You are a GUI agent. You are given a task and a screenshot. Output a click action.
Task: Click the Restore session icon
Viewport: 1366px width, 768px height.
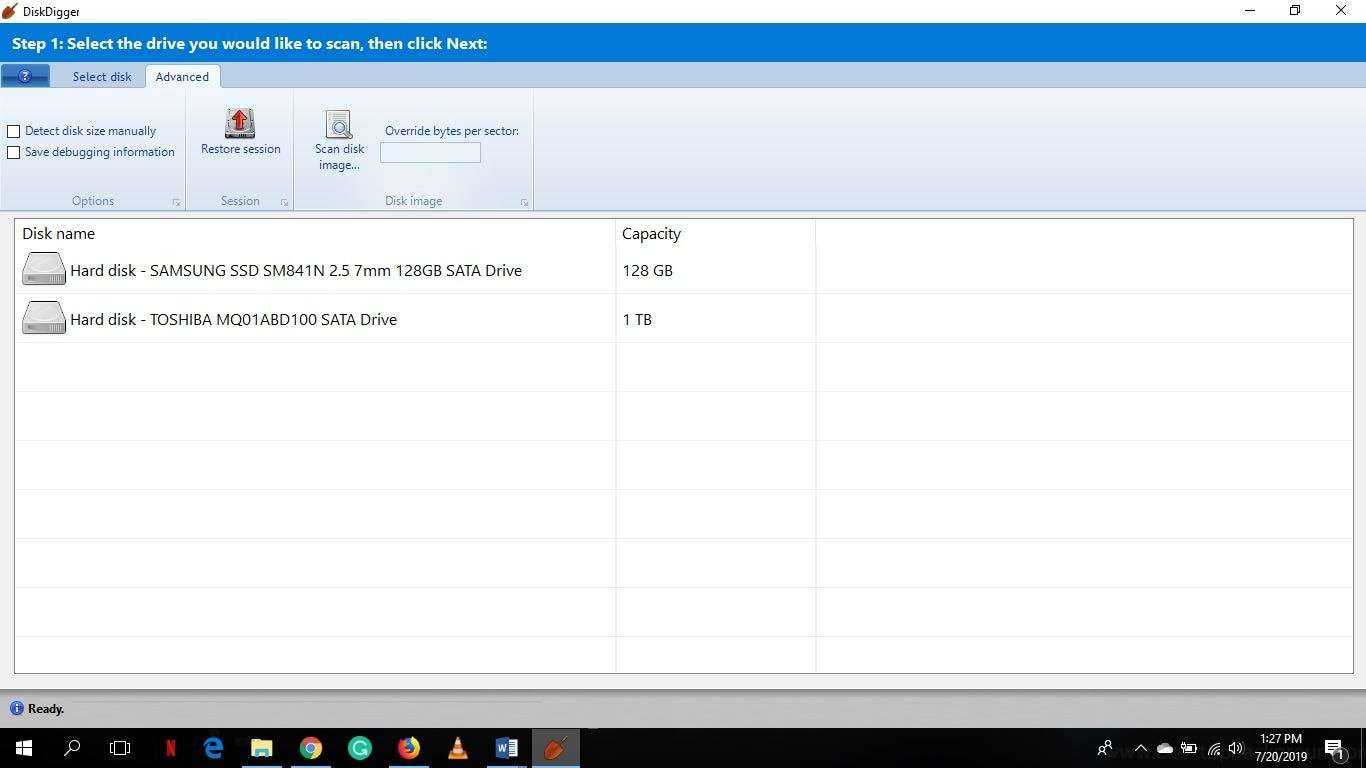click(x=240, y=123)
